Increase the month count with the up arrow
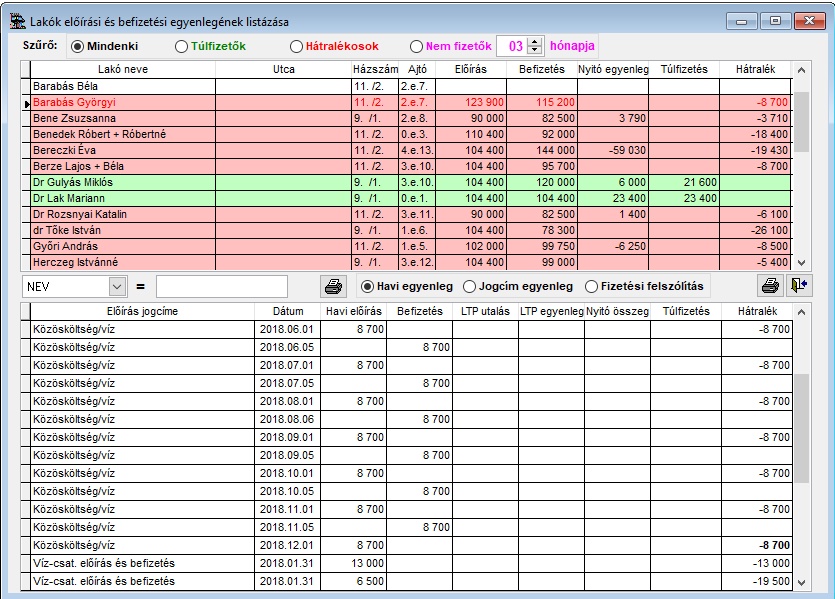 [535, 41]
